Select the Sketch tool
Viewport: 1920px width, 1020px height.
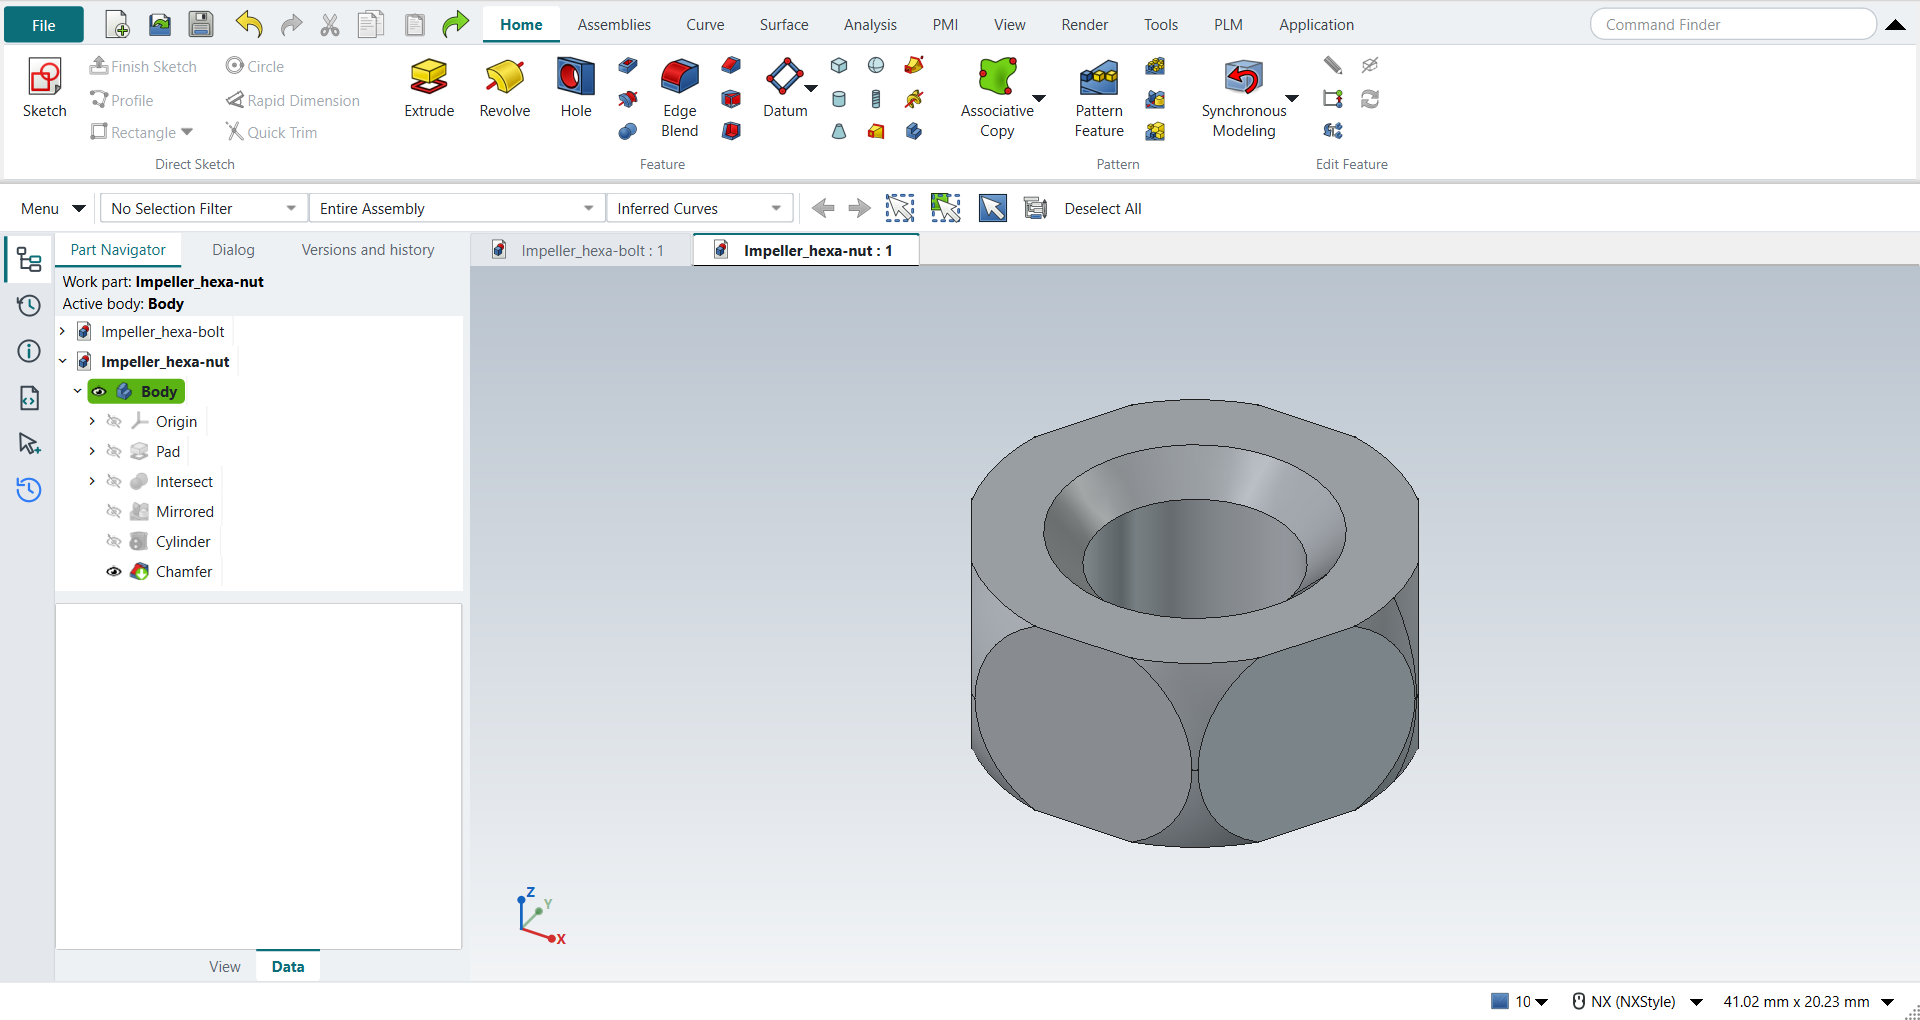click(x=45, y=88)
